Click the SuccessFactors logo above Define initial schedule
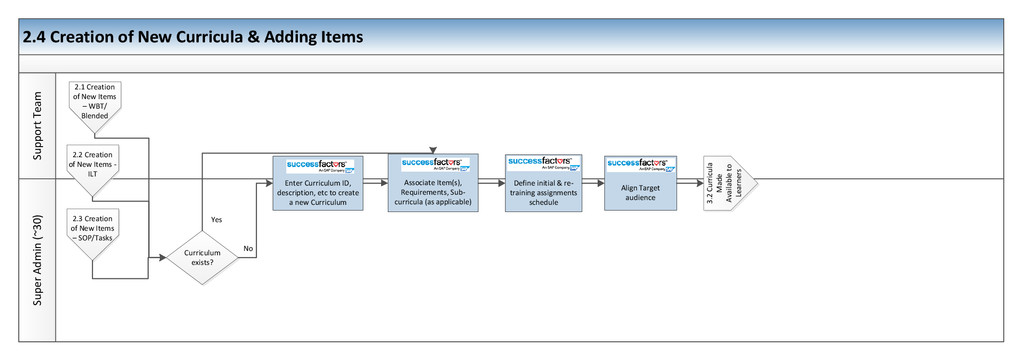Viewport: 1024px width, 362px height. [x=543, y=162]
